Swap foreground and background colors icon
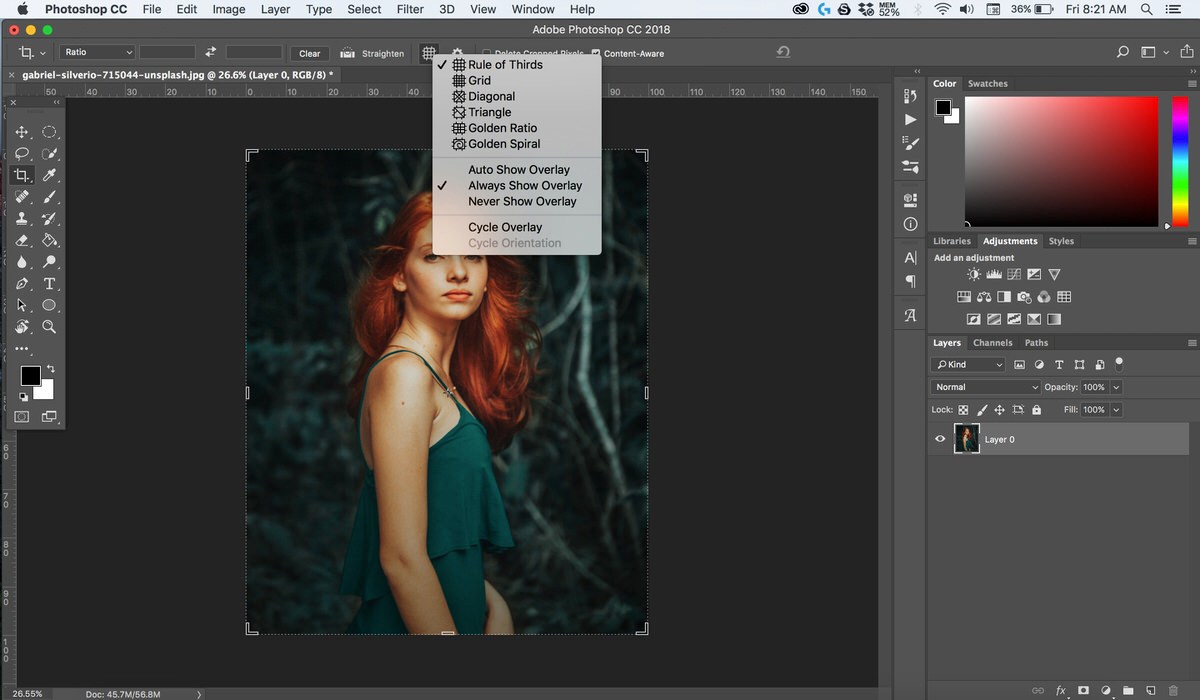 (51, 369)
